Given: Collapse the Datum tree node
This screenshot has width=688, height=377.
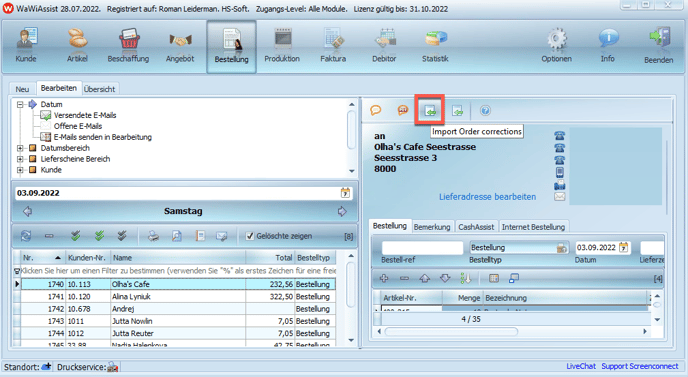Looking at the screenshot, I should [x=20, y=104].
